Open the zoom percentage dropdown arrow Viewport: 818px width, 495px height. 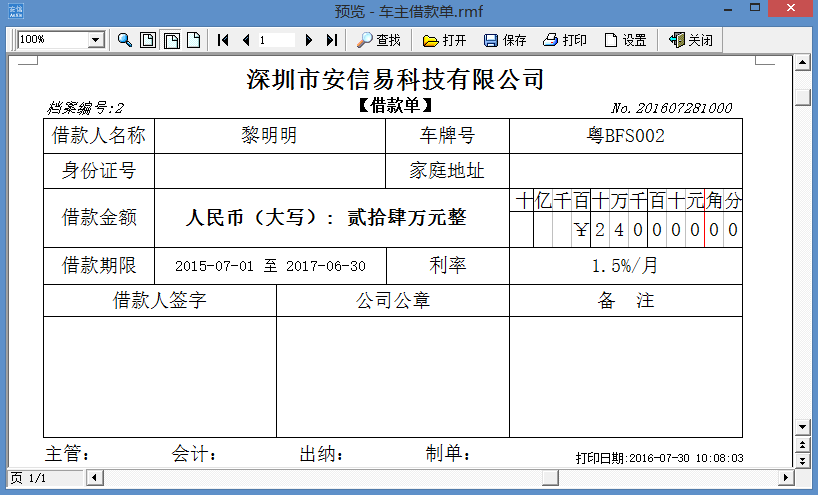[96, 40]
